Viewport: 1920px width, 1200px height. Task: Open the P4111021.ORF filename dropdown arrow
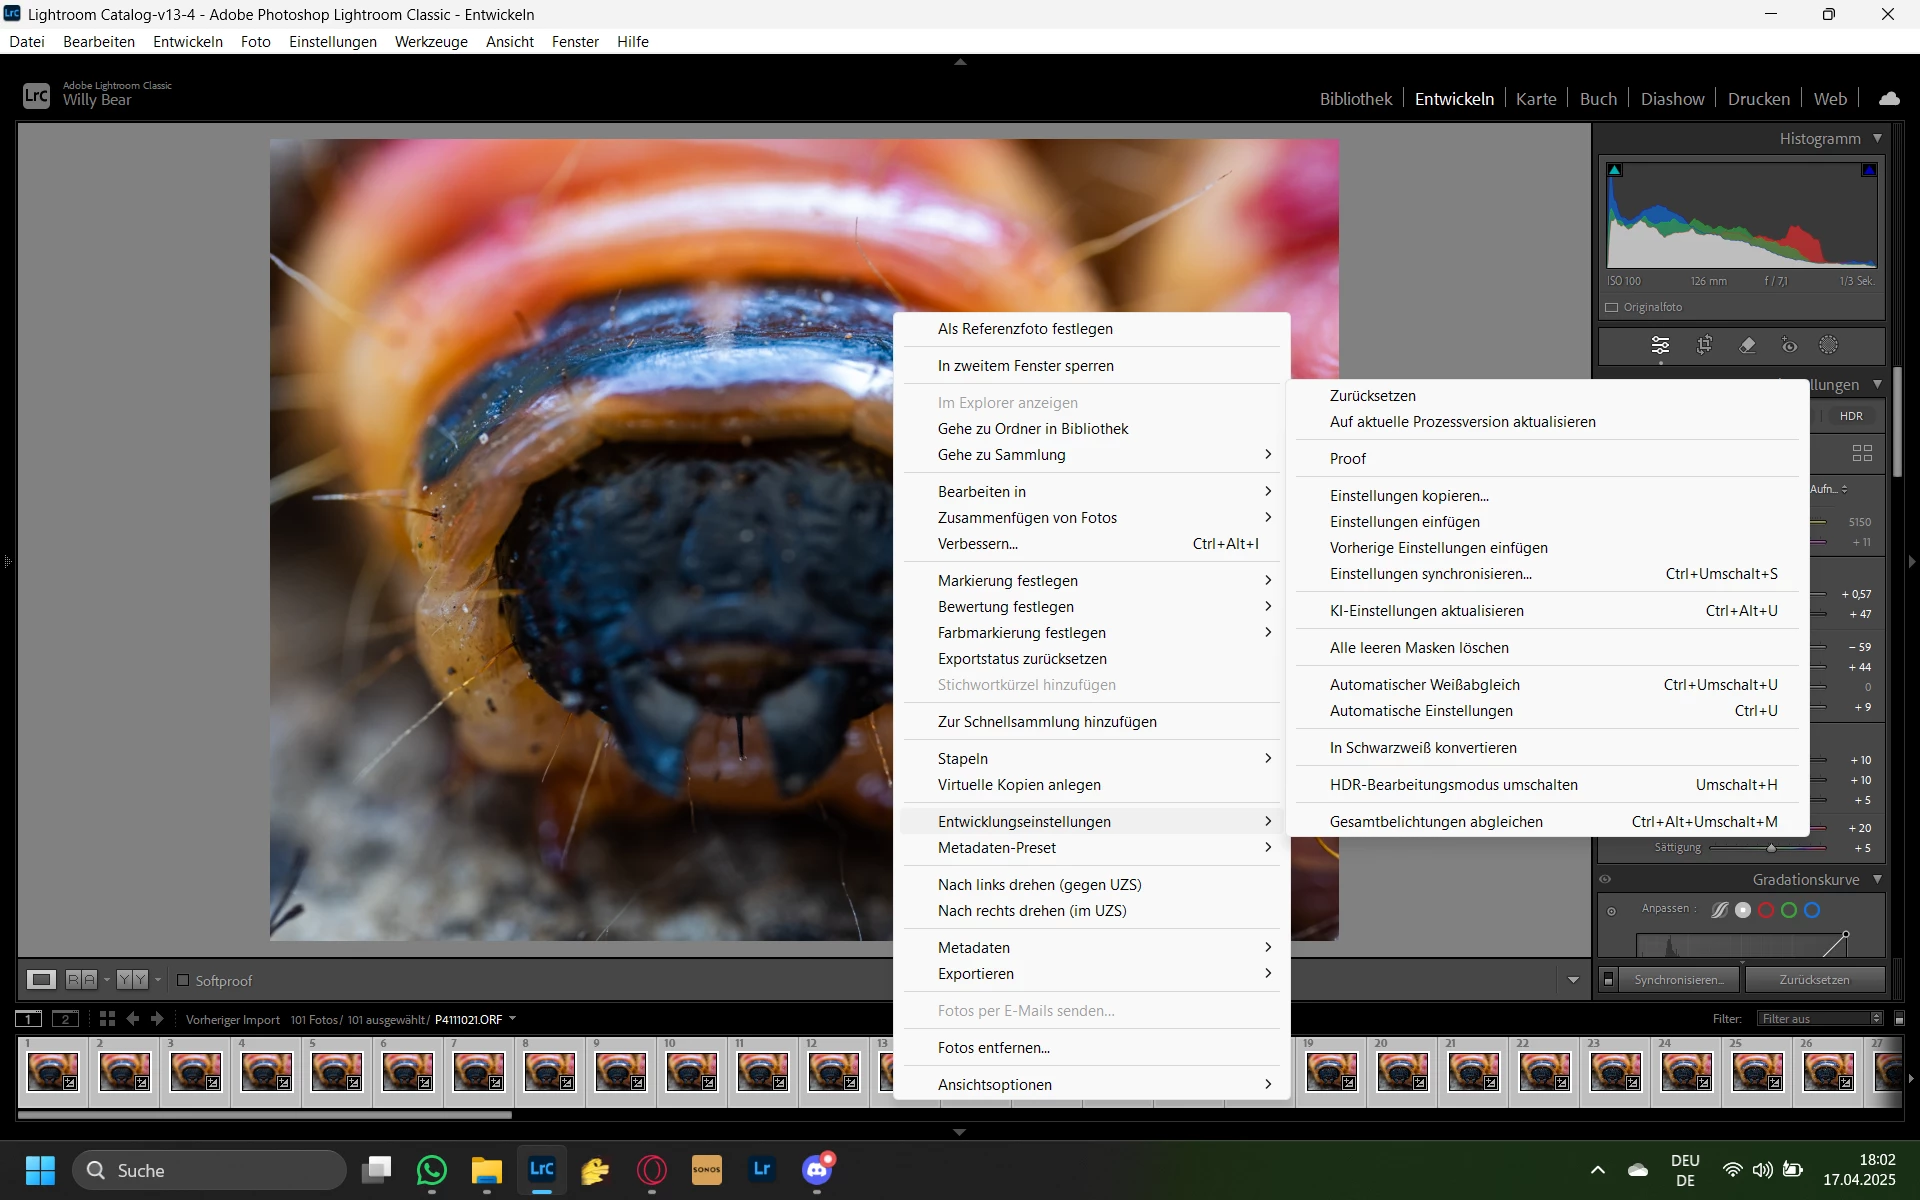click(513, 1019)
